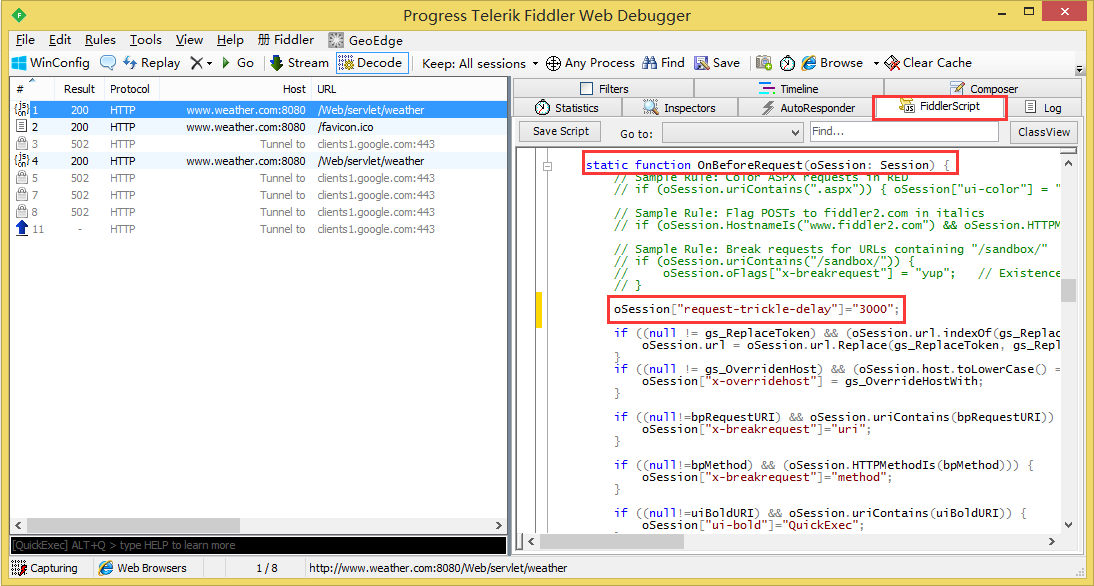Click Web Browsers process filter status
This screenshot has height=586, width=1094.
point(143,568)
